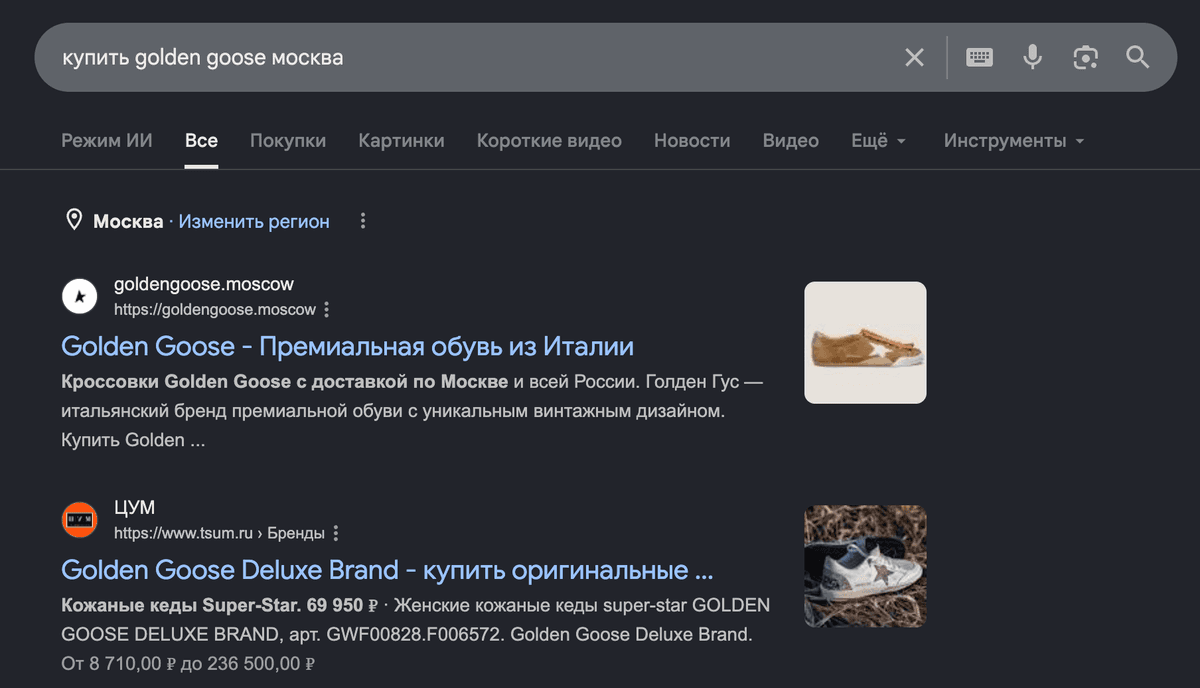Click the Изменить регион link
Screen dimensions: 1200x688
click(254, 222)
